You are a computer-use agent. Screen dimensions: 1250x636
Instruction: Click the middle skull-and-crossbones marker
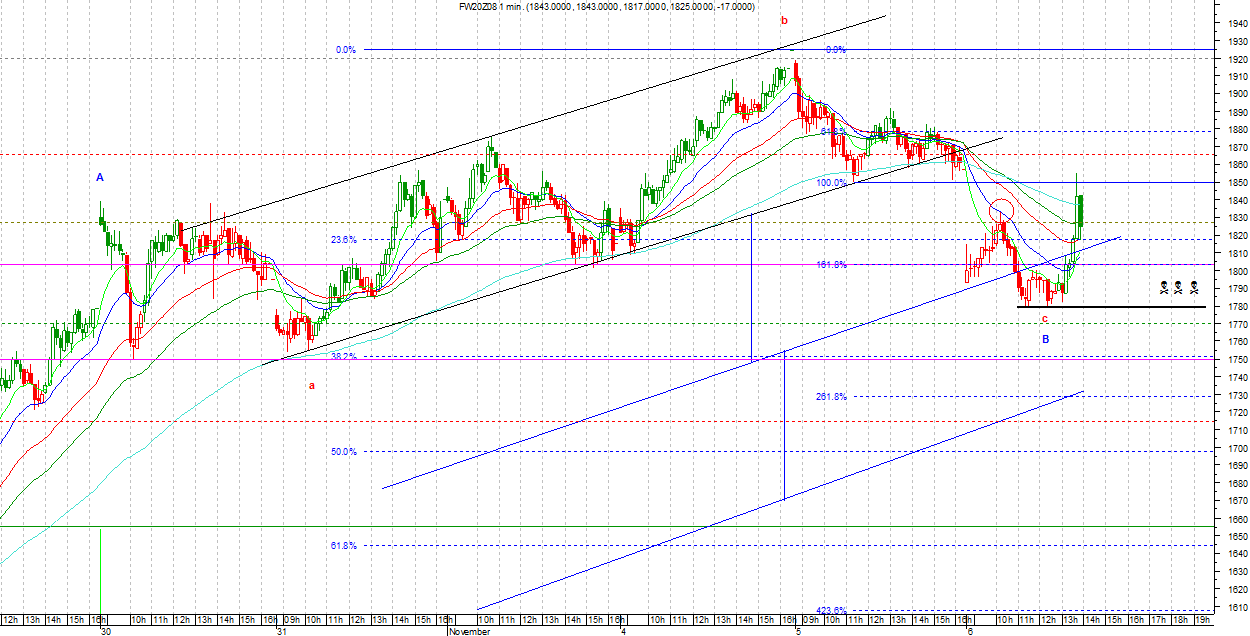point(1178,288)
